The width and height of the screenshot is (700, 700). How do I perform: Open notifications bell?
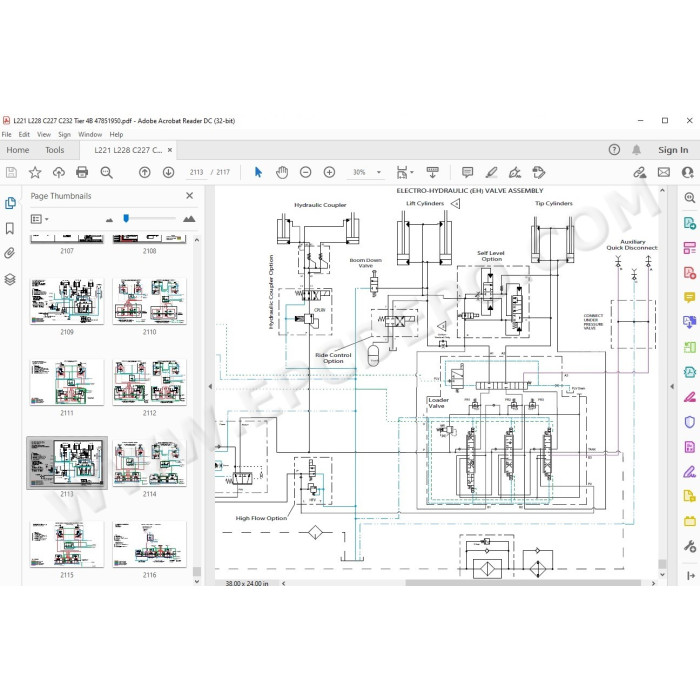[637, 150]
